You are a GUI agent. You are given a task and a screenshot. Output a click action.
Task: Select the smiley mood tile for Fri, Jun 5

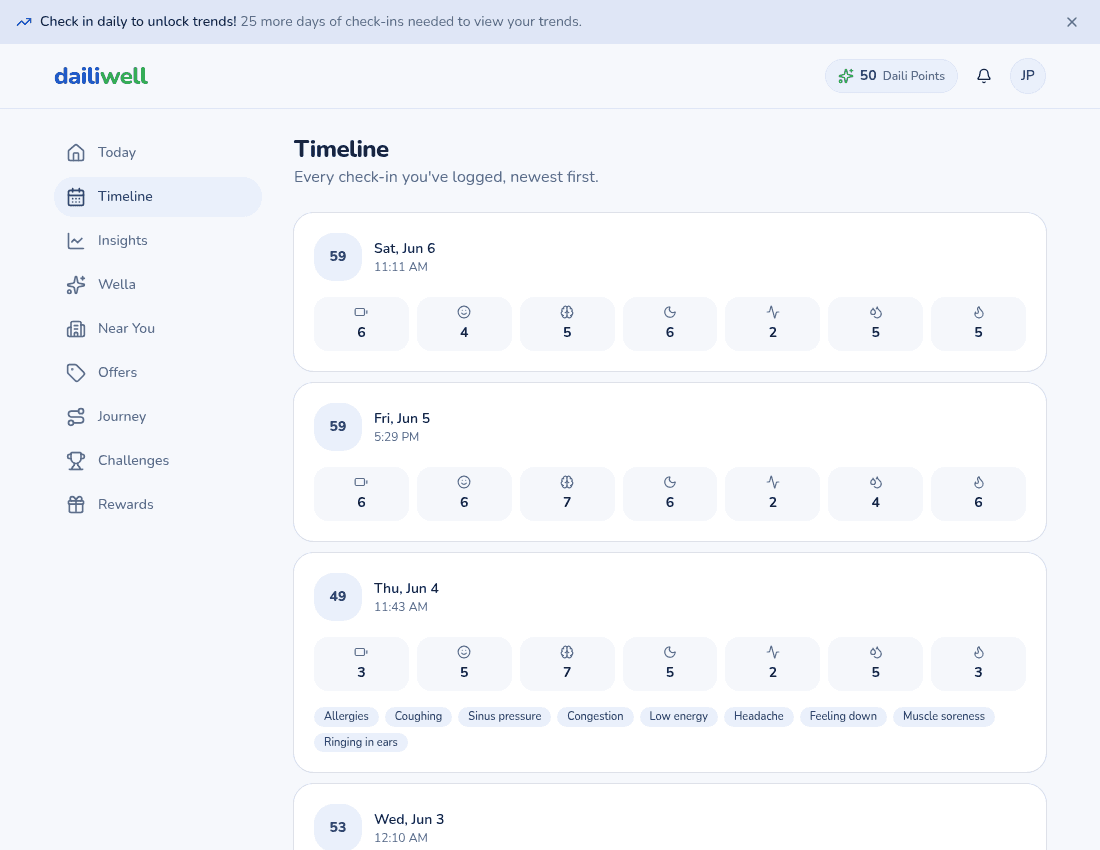tap(464, 494)
